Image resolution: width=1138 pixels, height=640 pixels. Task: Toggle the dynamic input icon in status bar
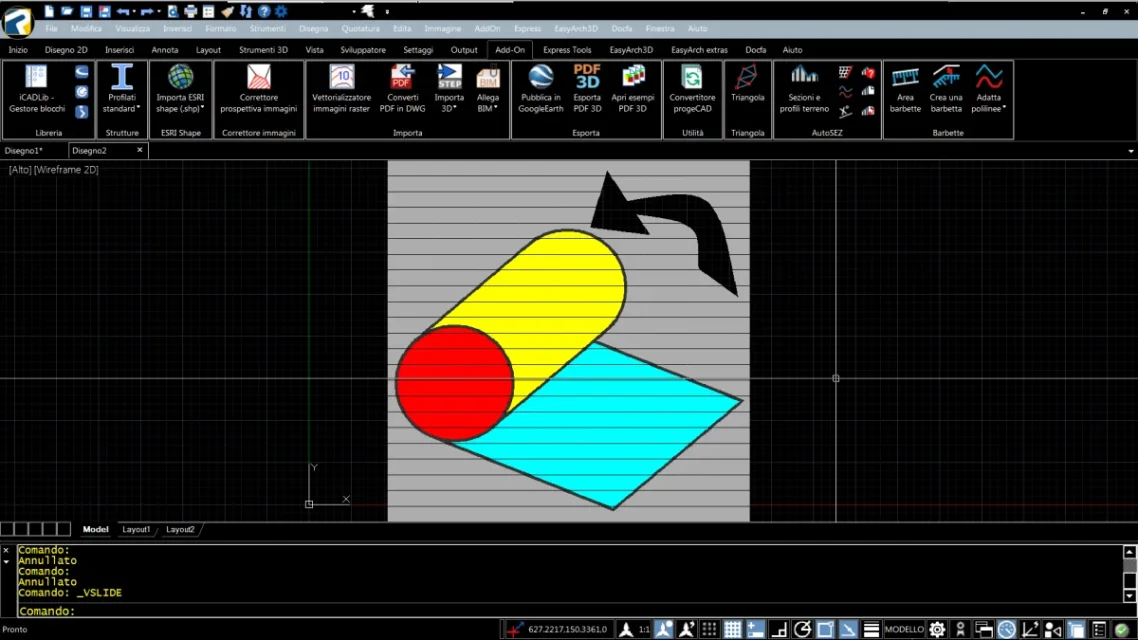click(x=756, y=629)
